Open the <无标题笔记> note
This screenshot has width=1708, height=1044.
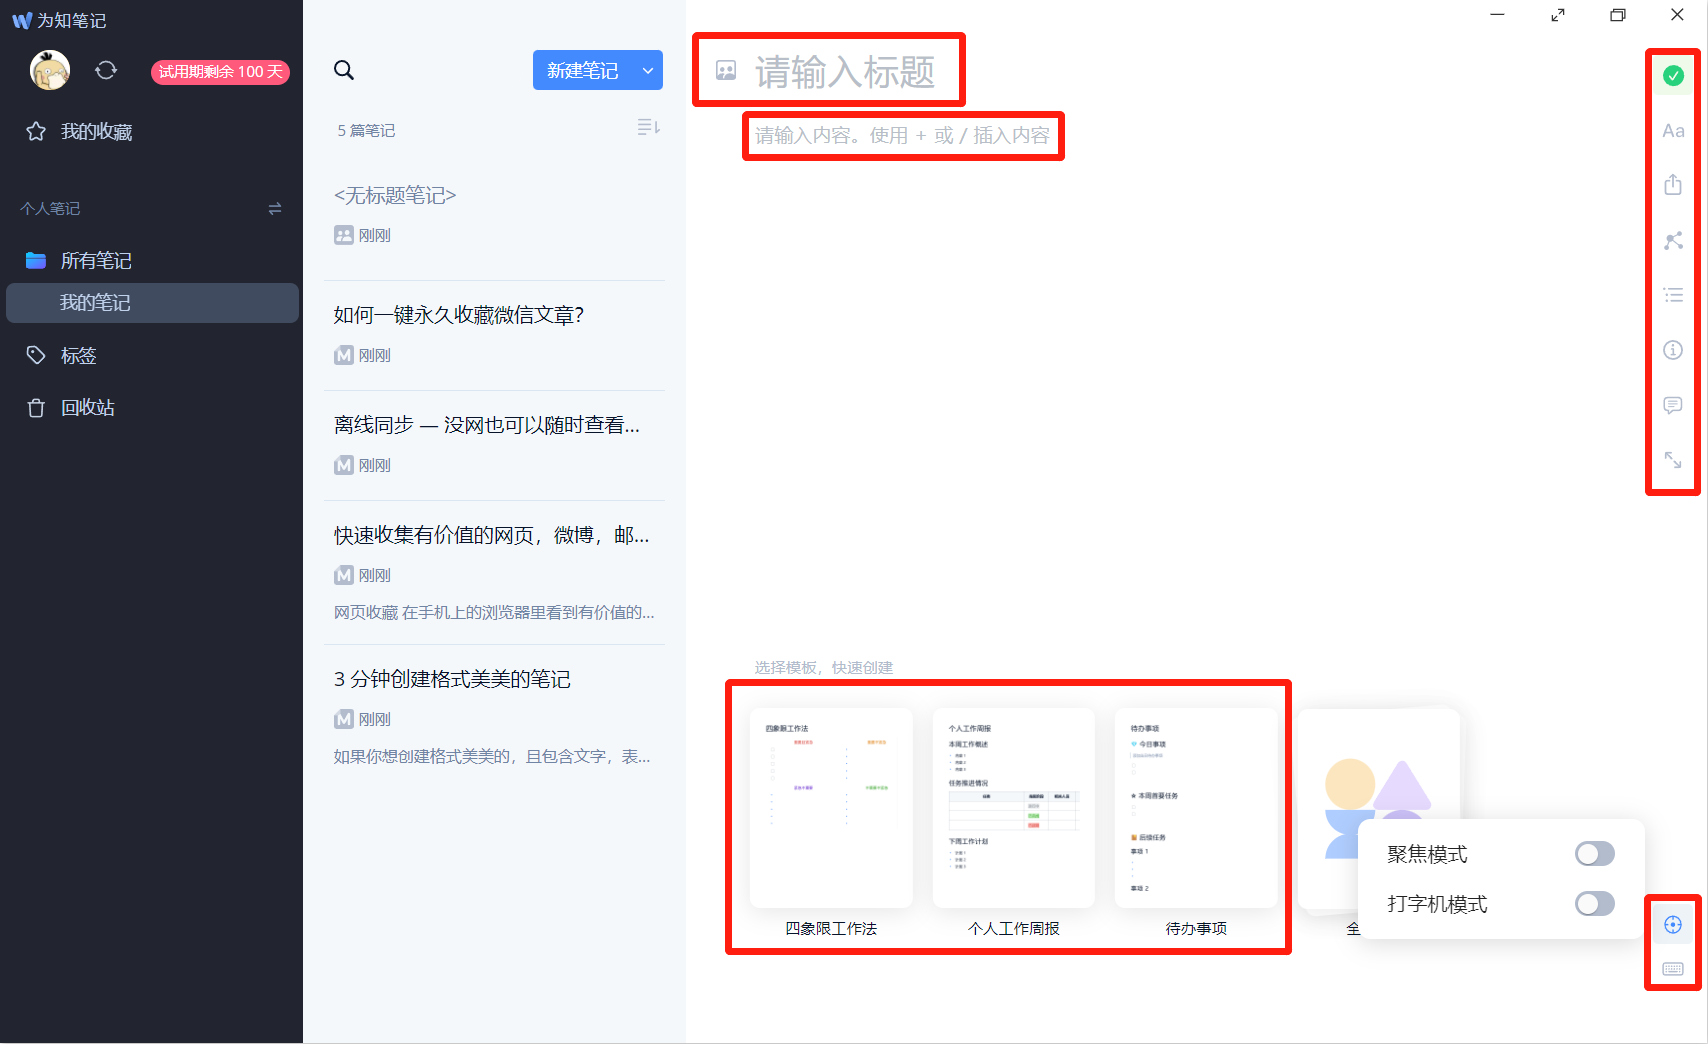click(494, 215)
